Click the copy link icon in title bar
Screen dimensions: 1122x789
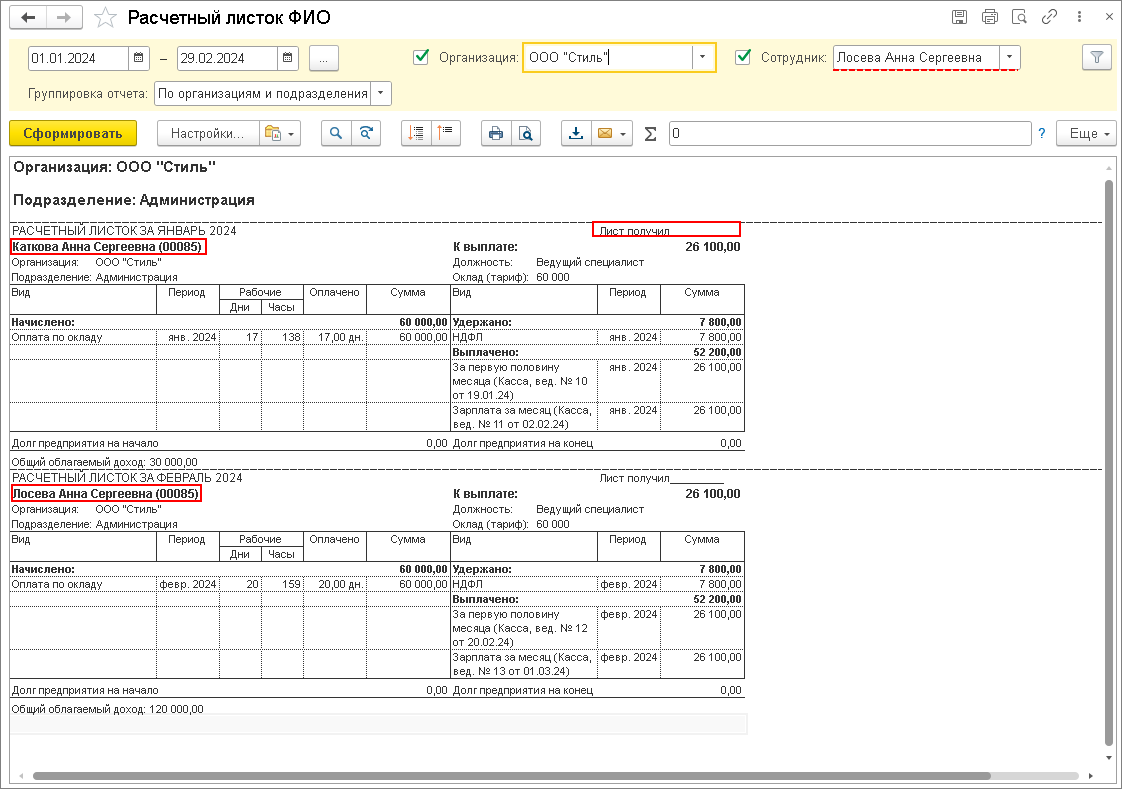click(1049, 17)
